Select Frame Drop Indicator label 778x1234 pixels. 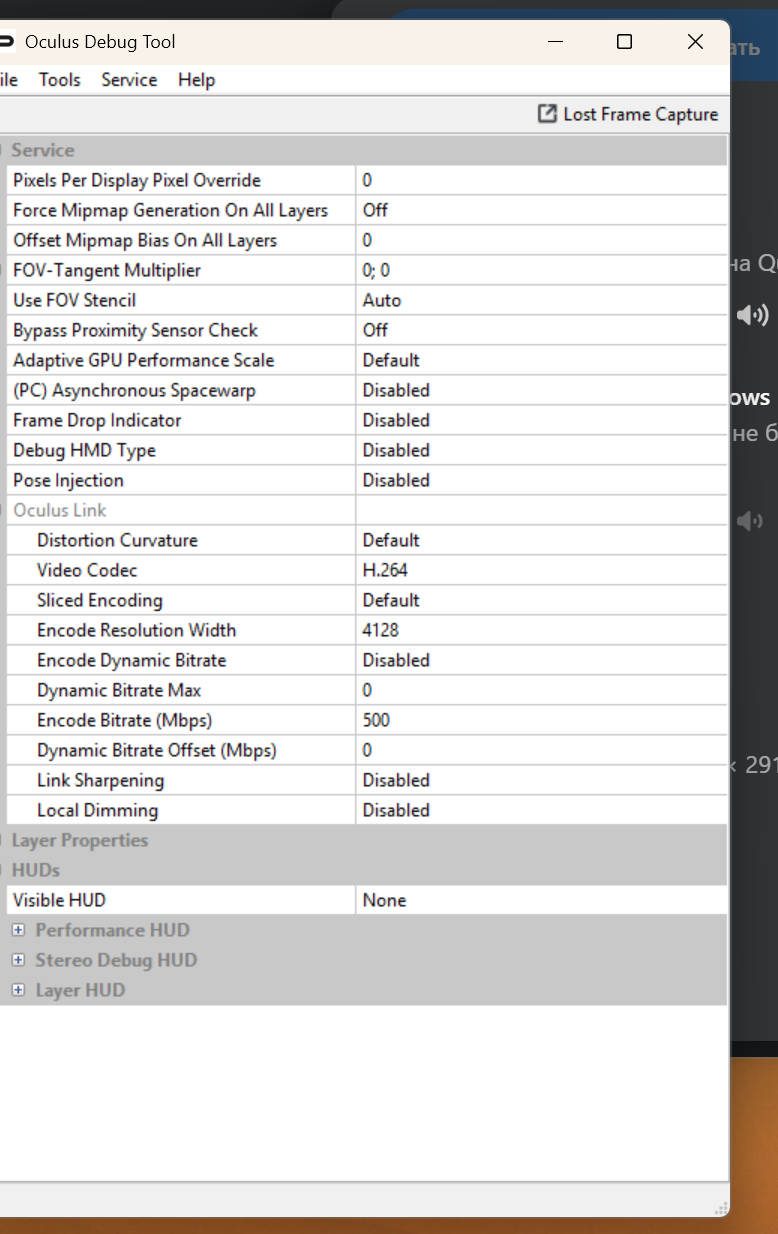pos(97,420)
